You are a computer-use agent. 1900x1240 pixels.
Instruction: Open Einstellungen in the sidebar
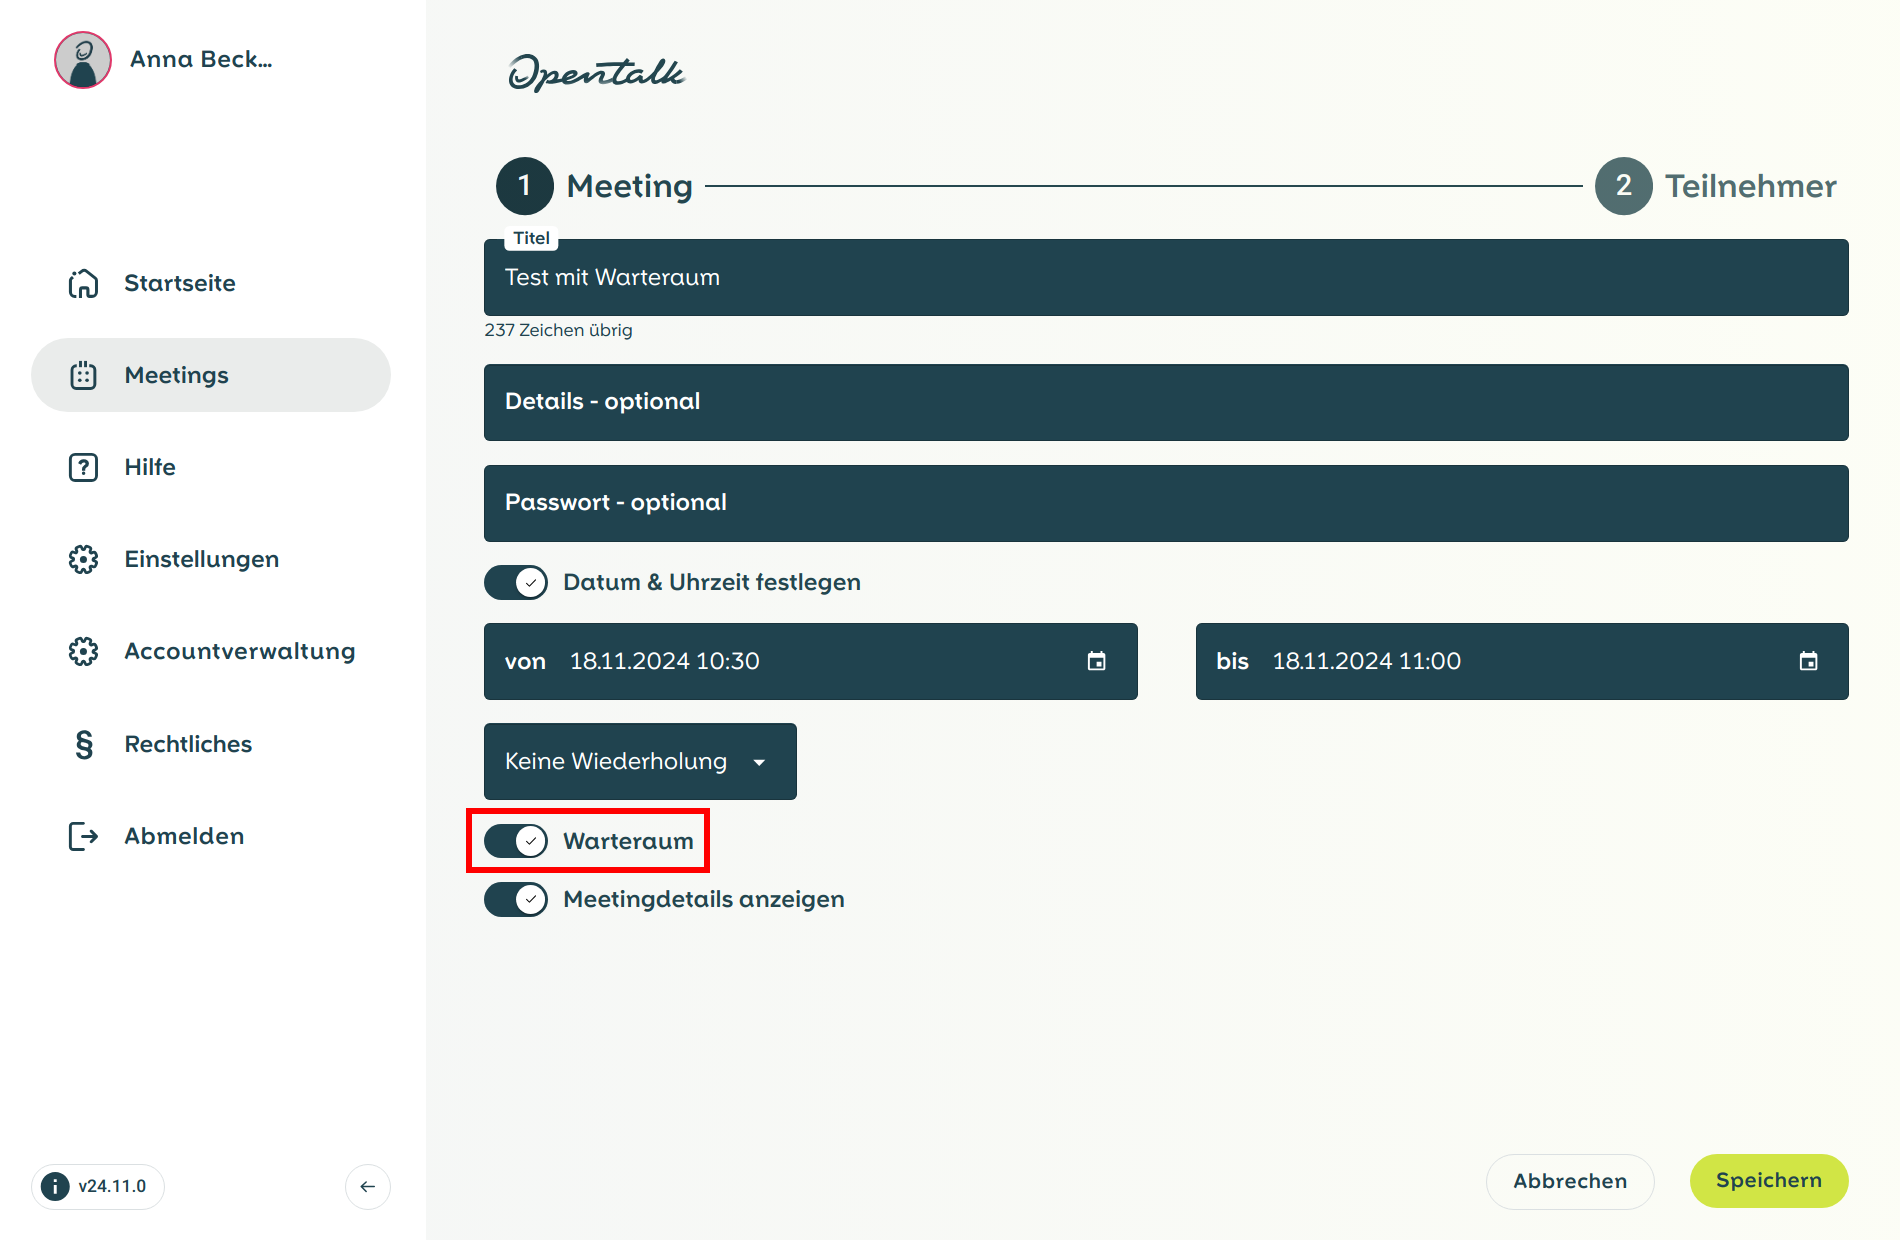[201, 559]
